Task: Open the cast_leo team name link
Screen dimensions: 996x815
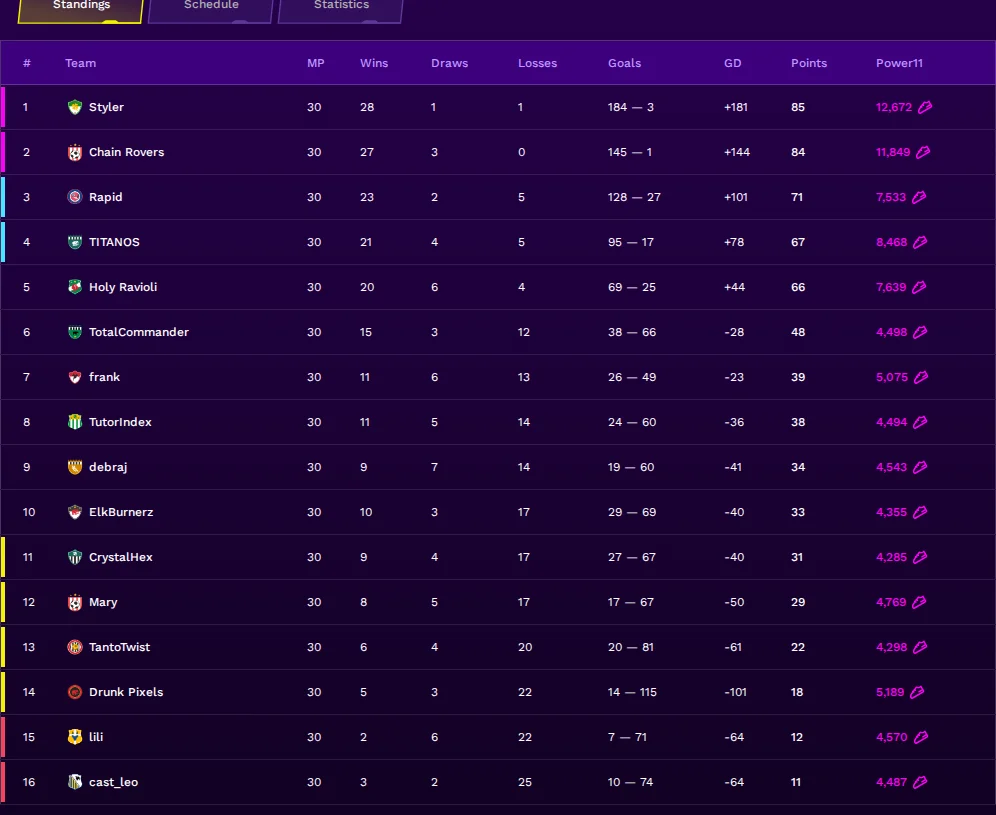Action: (x=113, y=782)
